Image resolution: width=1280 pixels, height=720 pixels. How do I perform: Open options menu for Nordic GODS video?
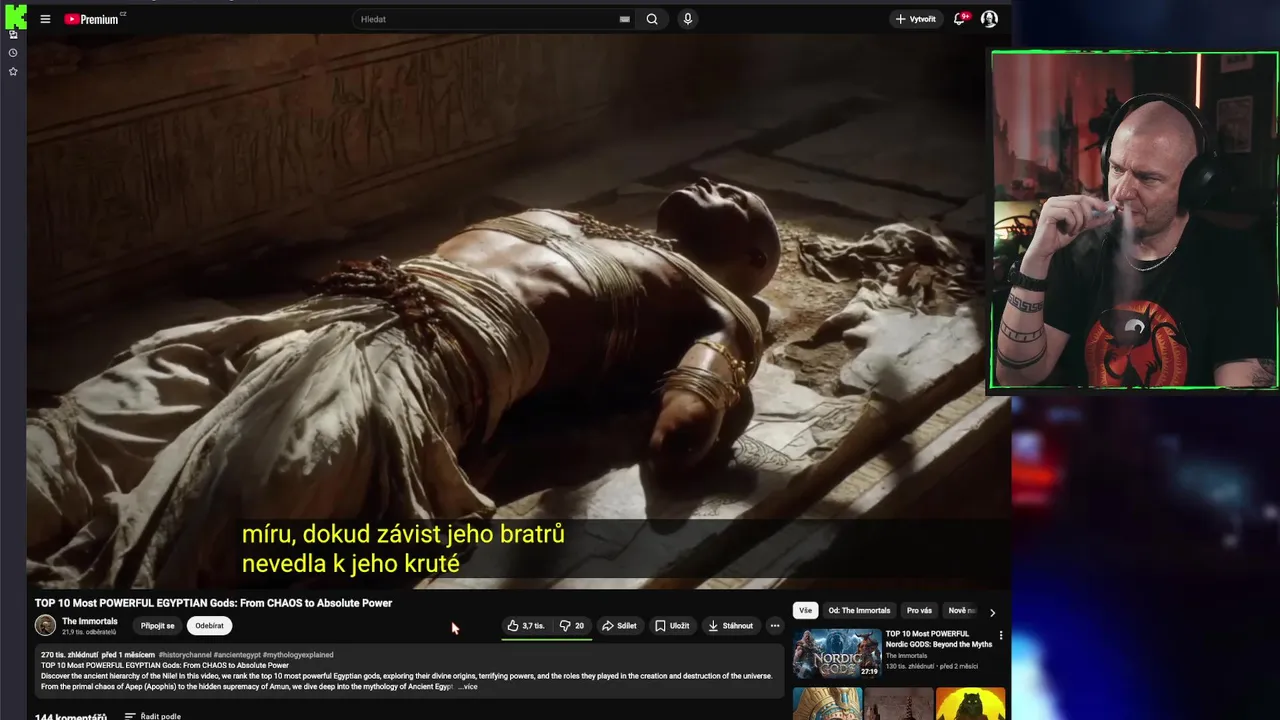pos(1000,635)
